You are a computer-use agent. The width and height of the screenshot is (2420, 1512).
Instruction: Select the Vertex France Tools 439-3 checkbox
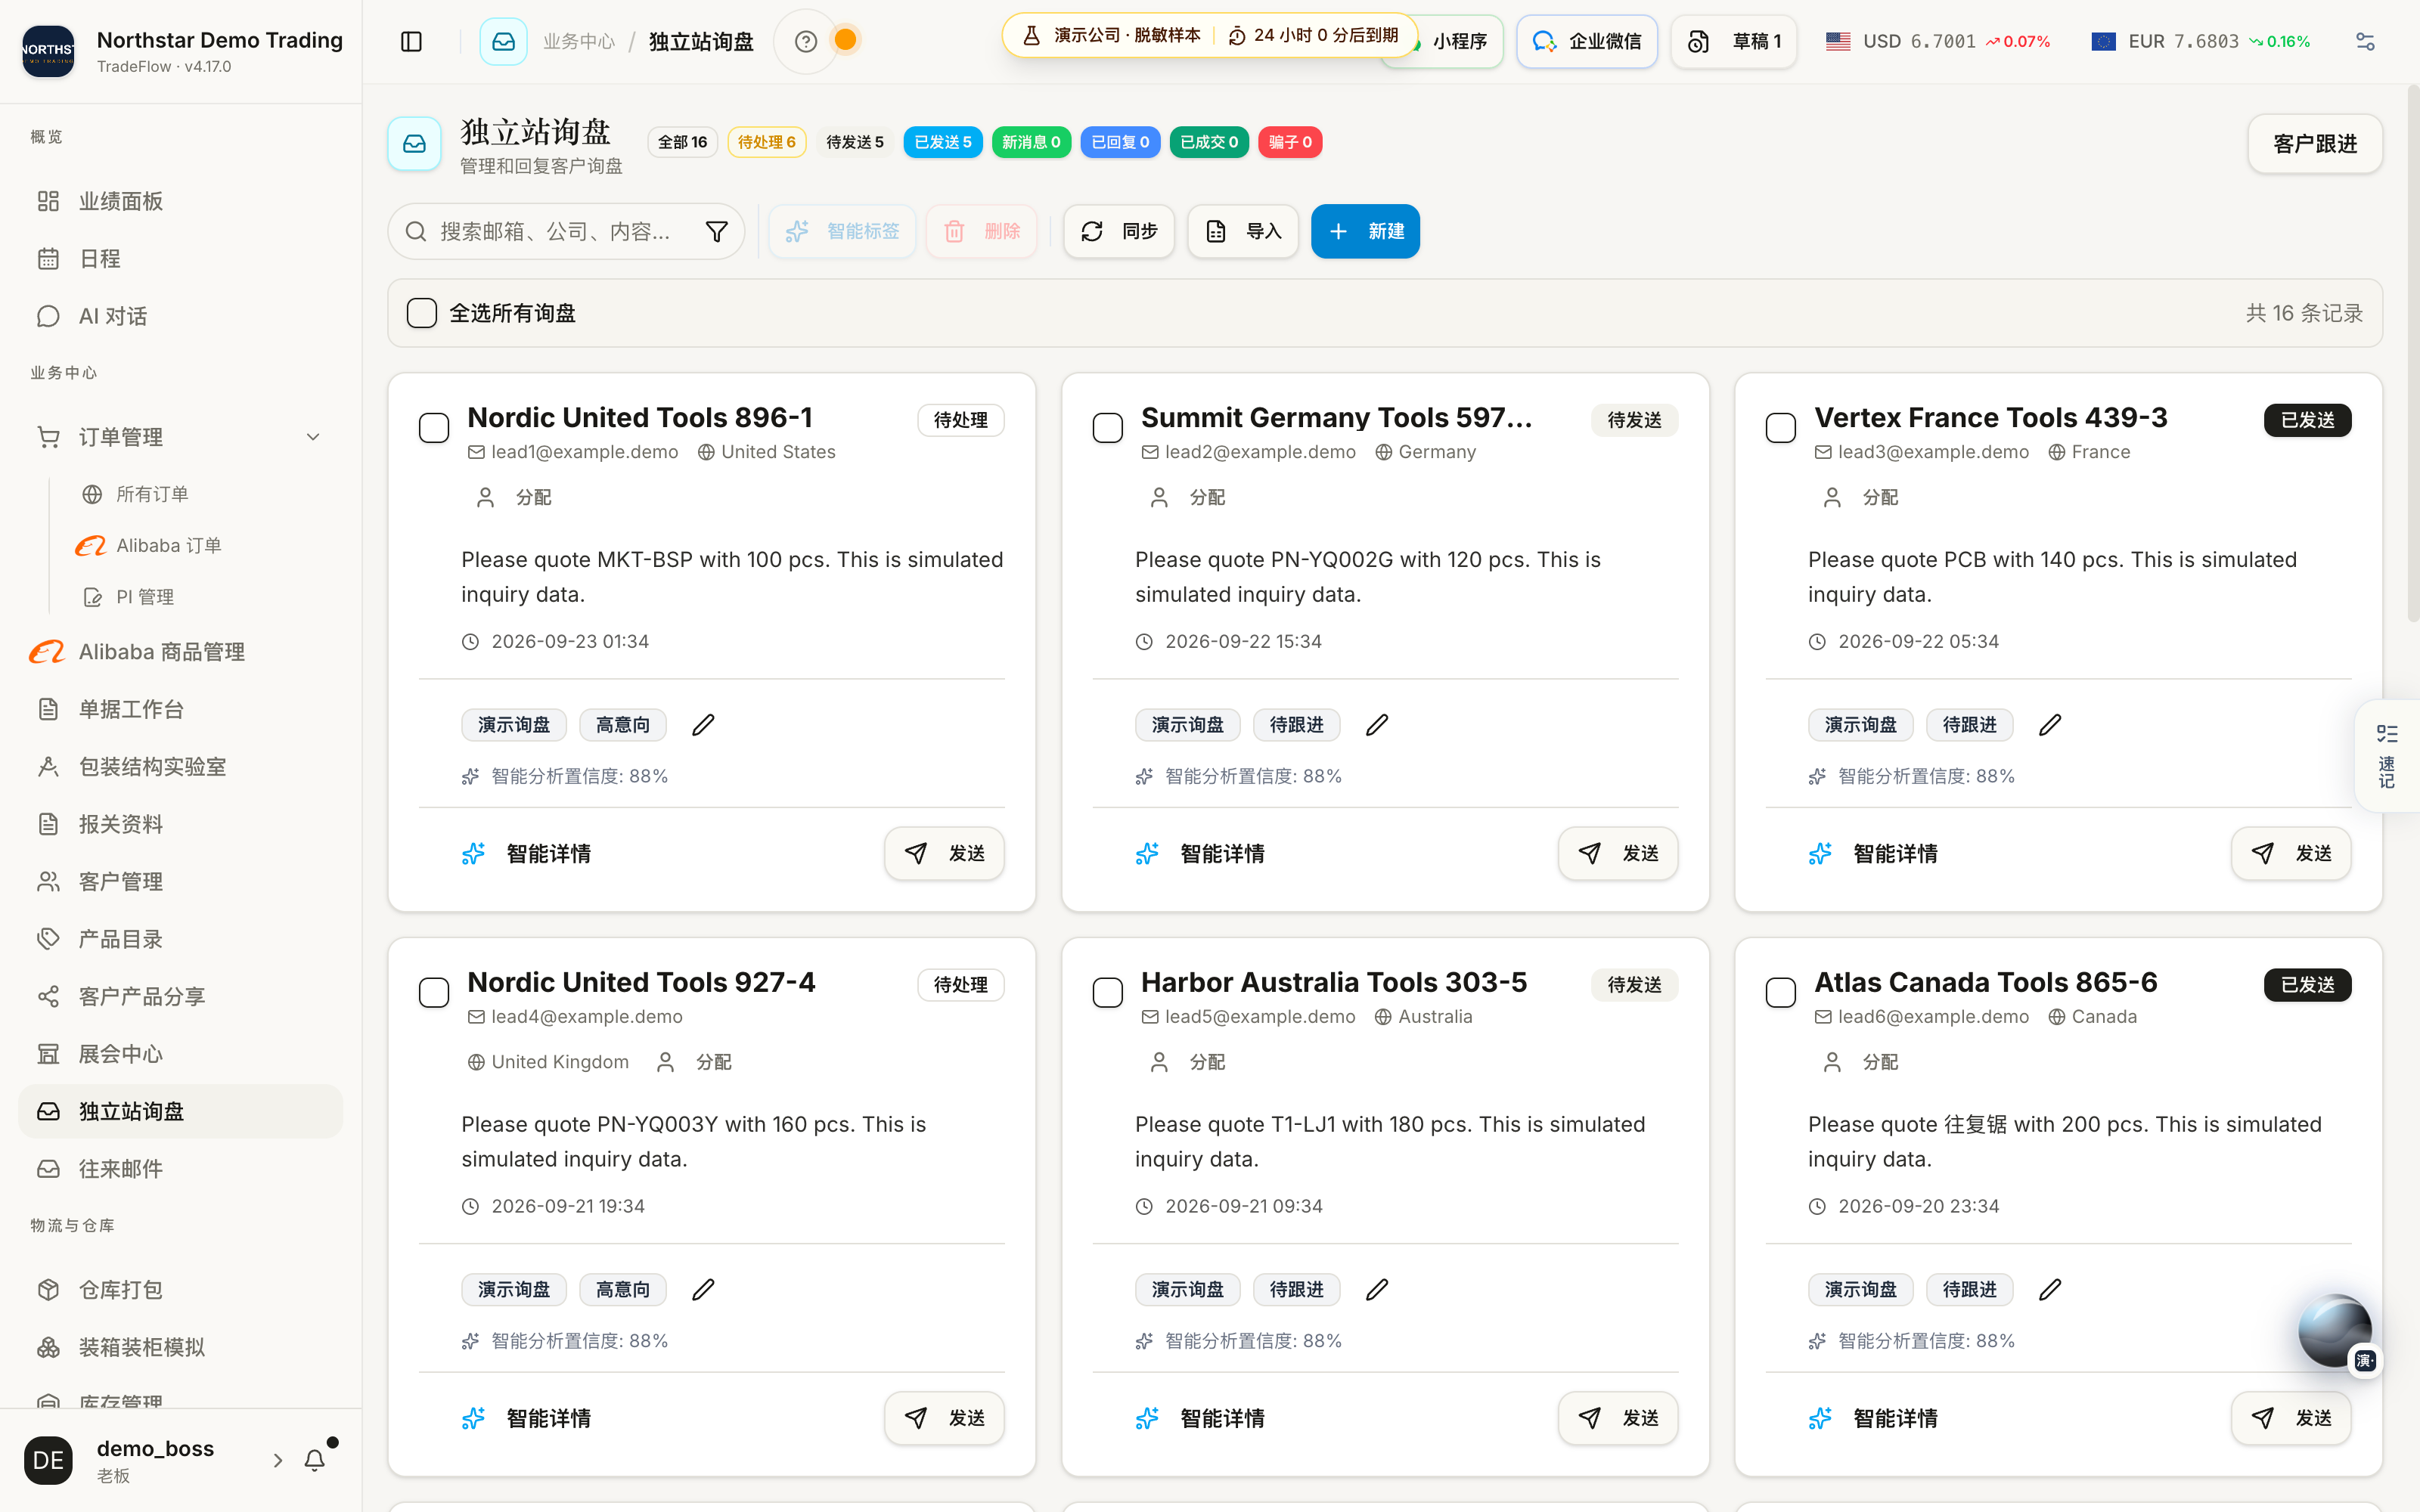coord(1781,428)
